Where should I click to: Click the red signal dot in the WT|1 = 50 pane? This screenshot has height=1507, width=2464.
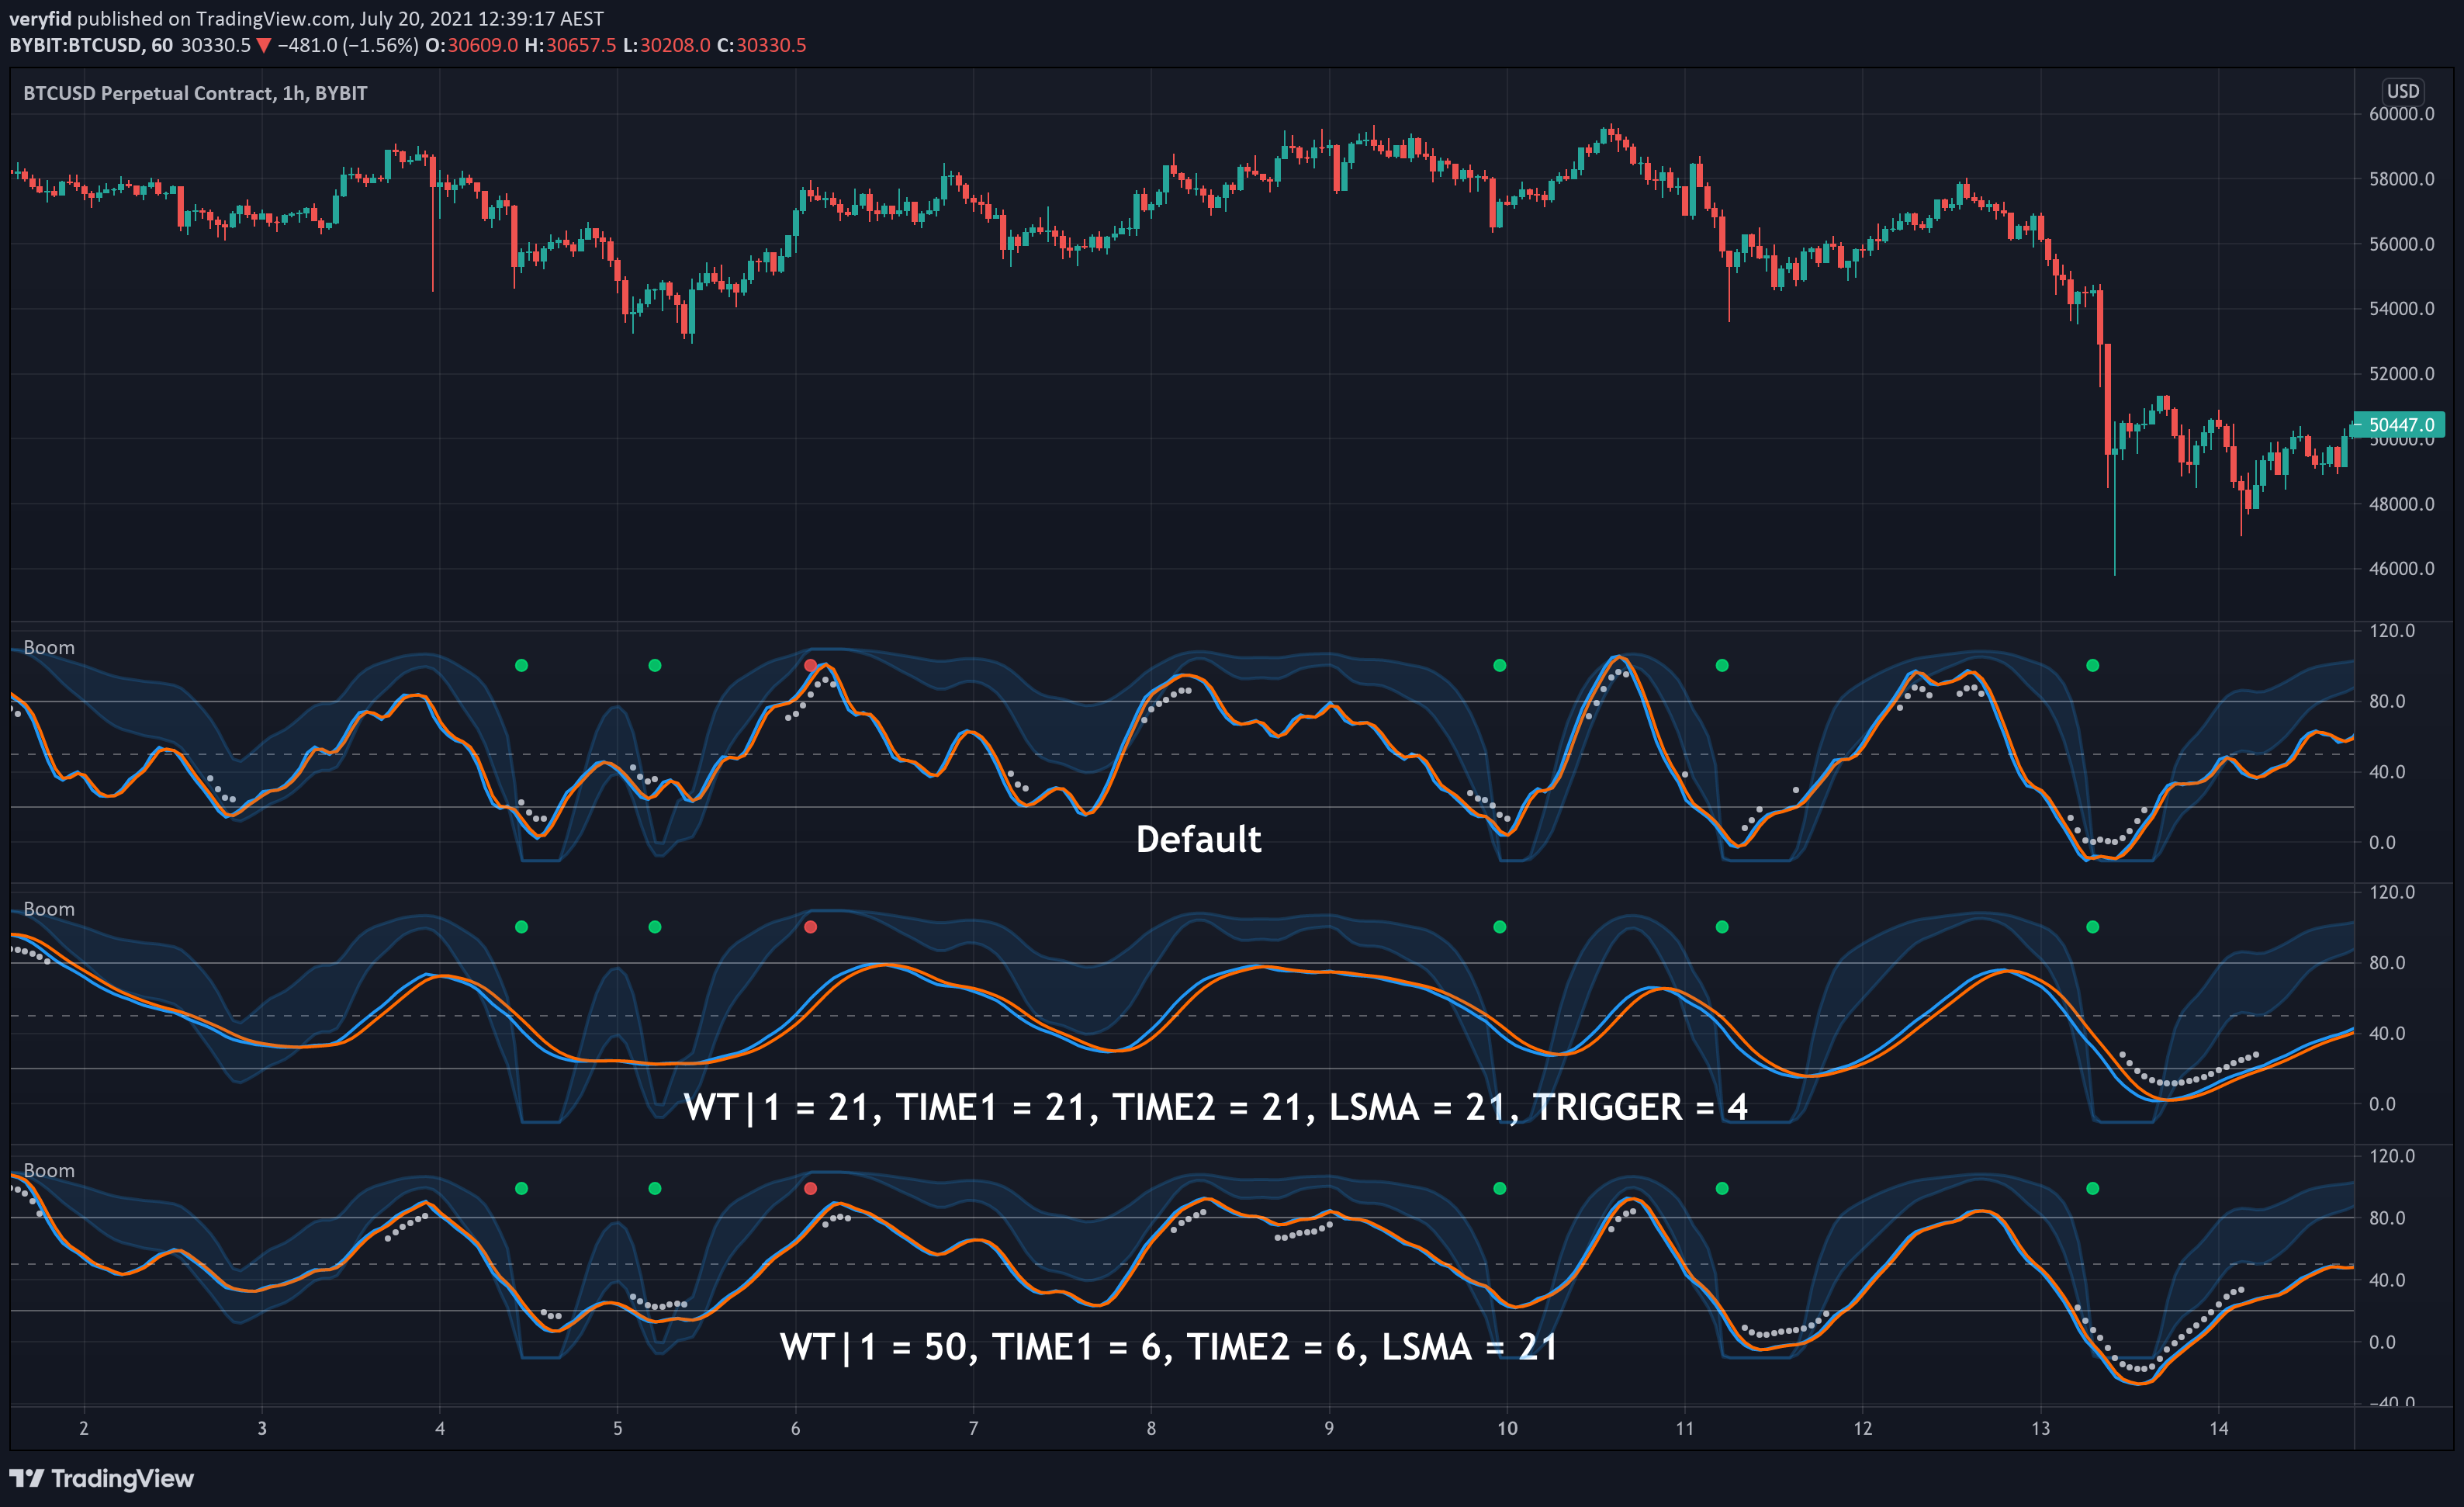coord(810,1189)
